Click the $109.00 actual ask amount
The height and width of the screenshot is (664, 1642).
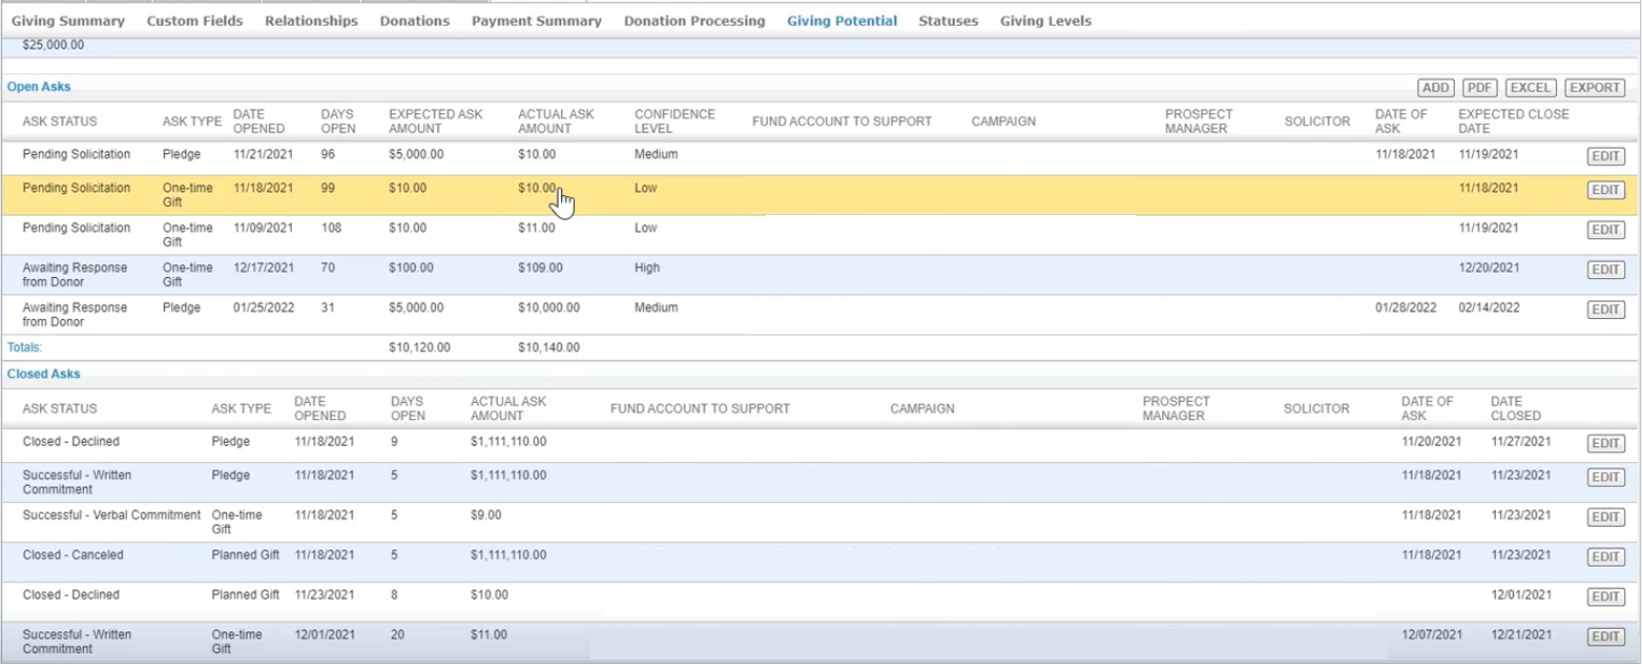point(540,268)
